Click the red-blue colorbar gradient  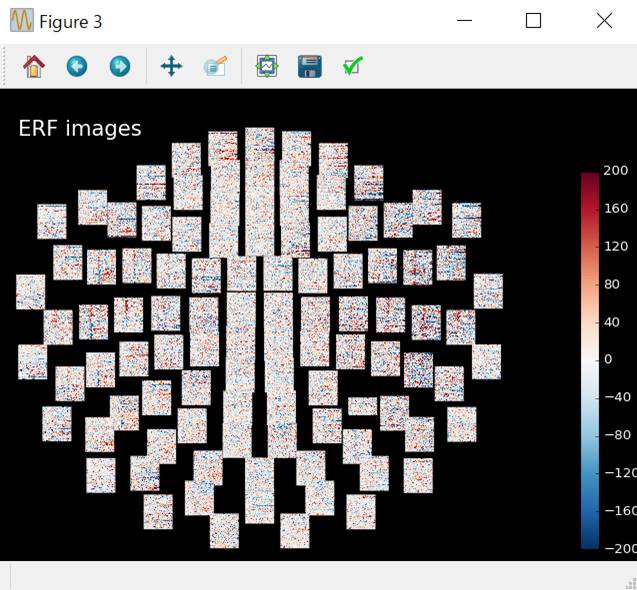click(590, 360)
